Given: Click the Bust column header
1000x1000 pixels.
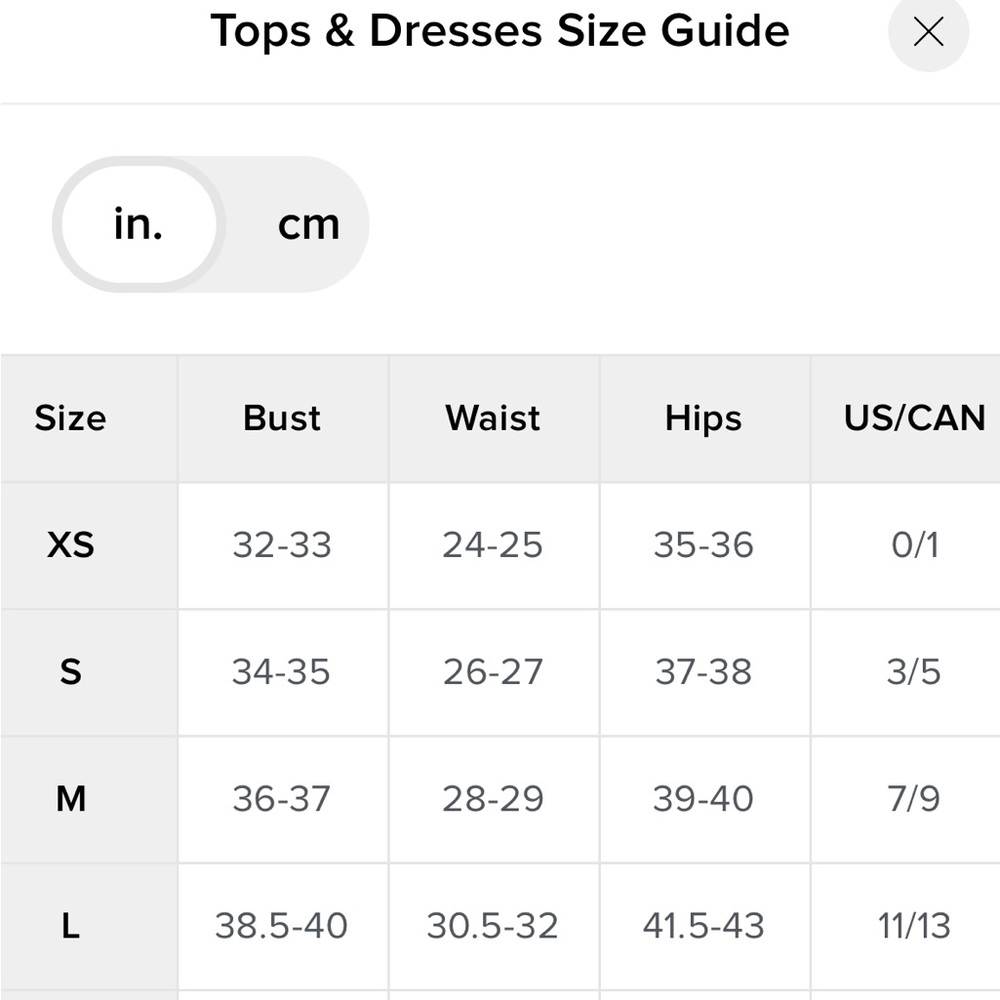Looking at the screenshot, I should click(282, 418).
